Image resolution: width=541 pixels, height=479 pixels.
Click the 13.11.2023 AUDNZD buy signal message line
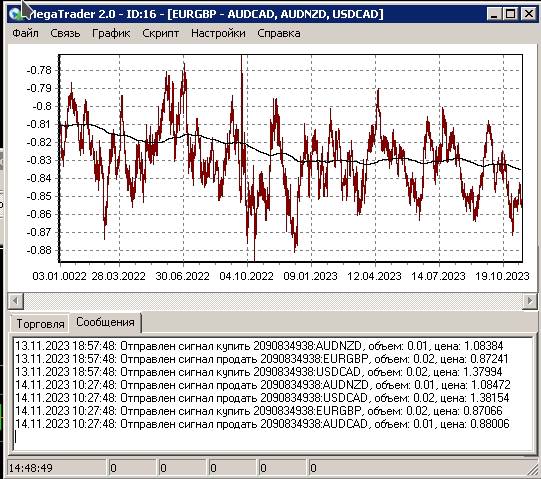click(x=259, y=346)
